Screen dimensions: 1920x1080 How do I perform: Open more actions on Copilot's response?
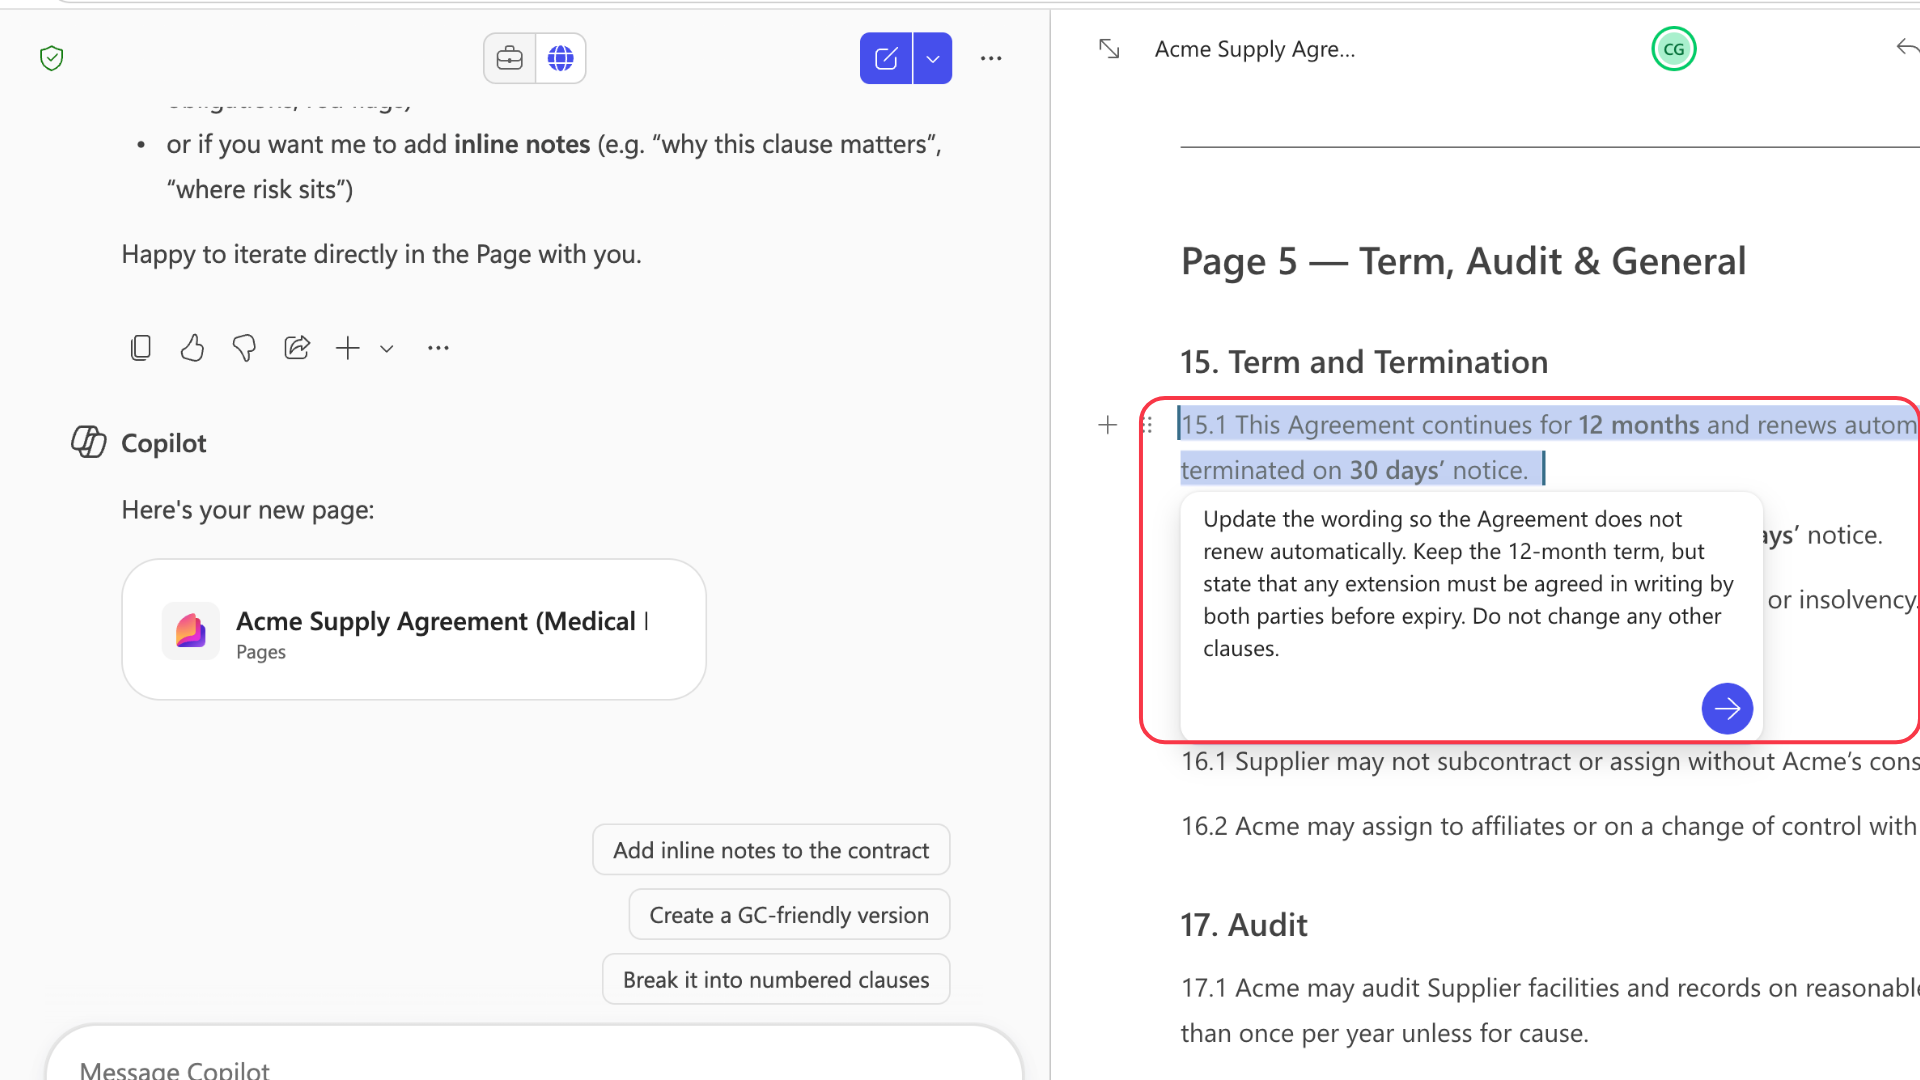(x=437, y=347)
